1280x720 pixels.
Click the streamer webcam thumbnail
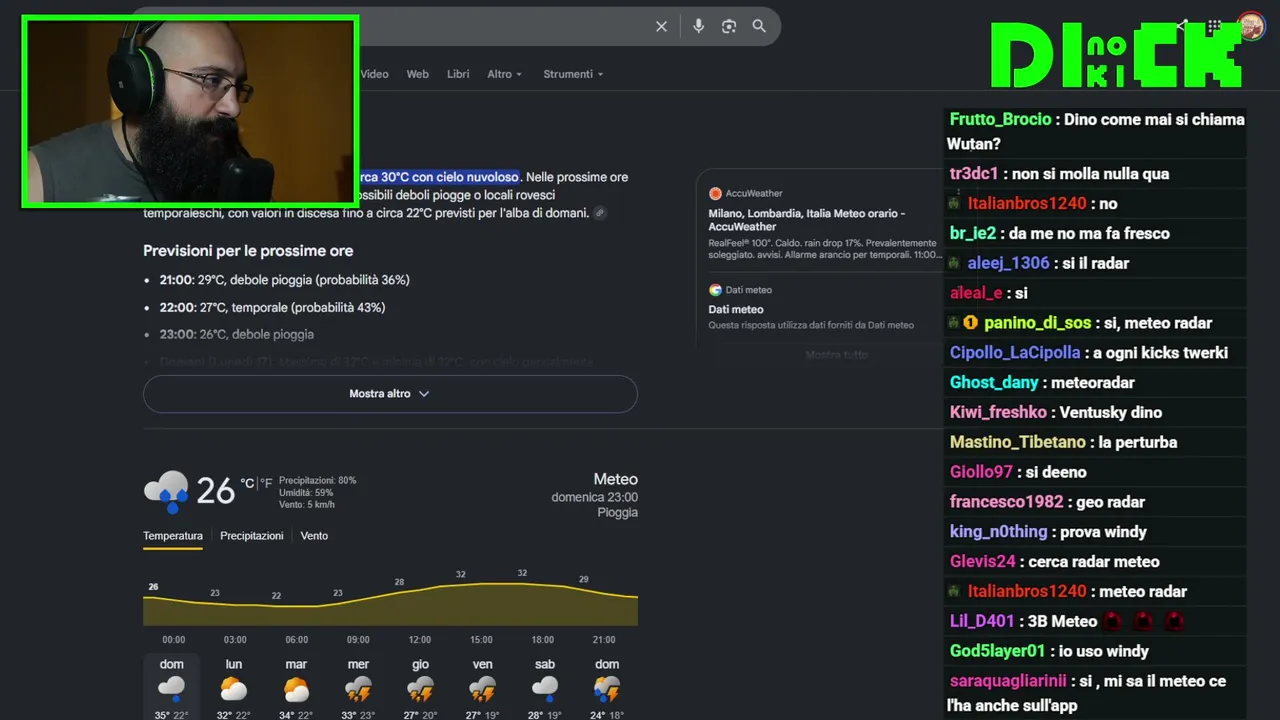pyautogui.click(x=190, y=111)
